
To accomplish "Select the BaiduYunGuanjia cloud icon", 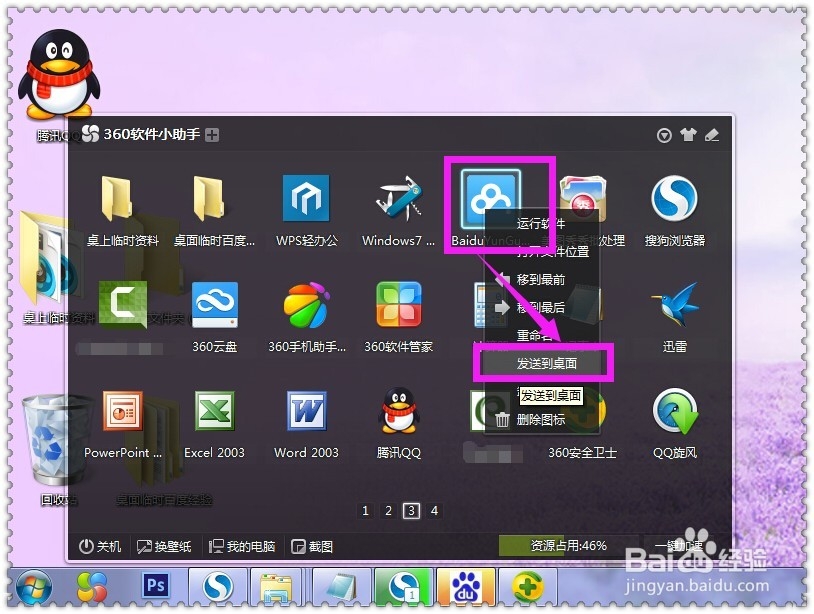I will [490, 200].
